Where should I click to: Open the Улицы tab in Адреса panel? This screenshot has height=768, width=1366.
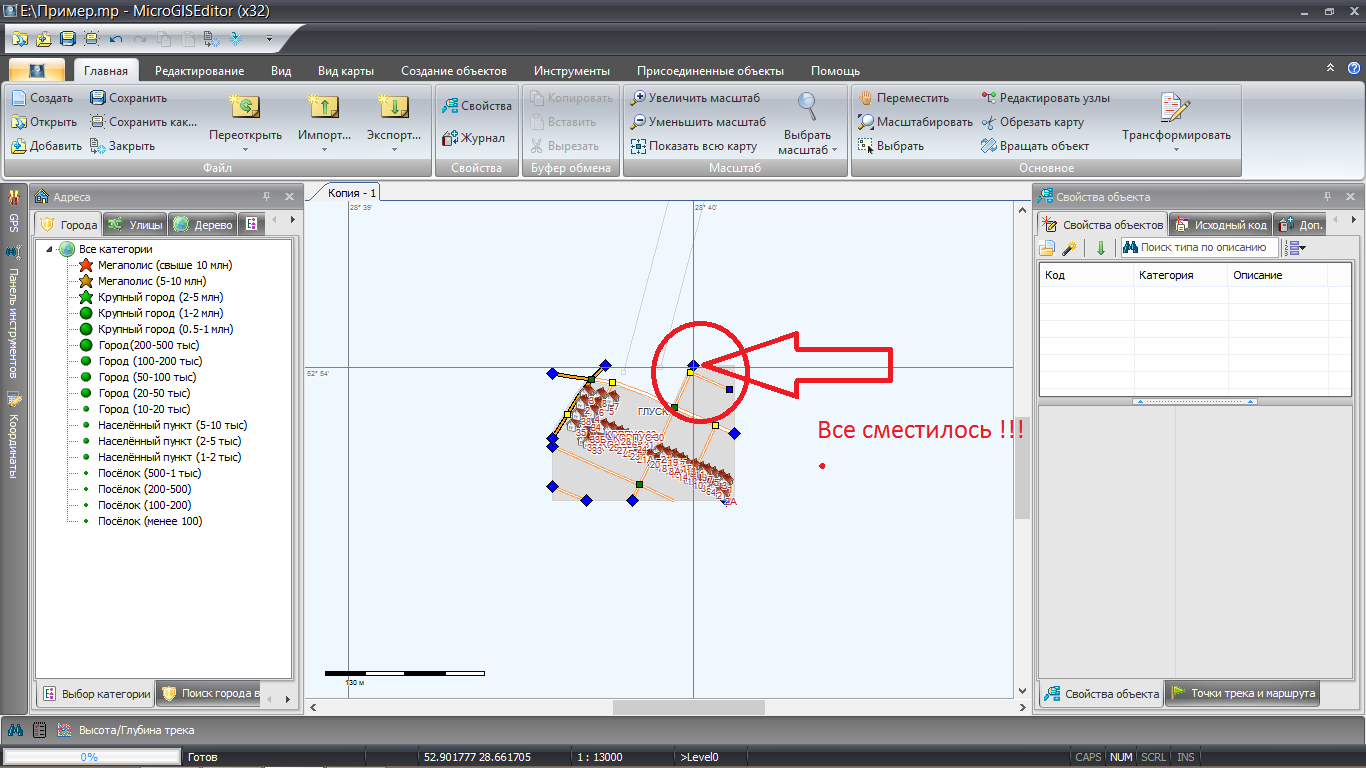click(x=134, y=225)
